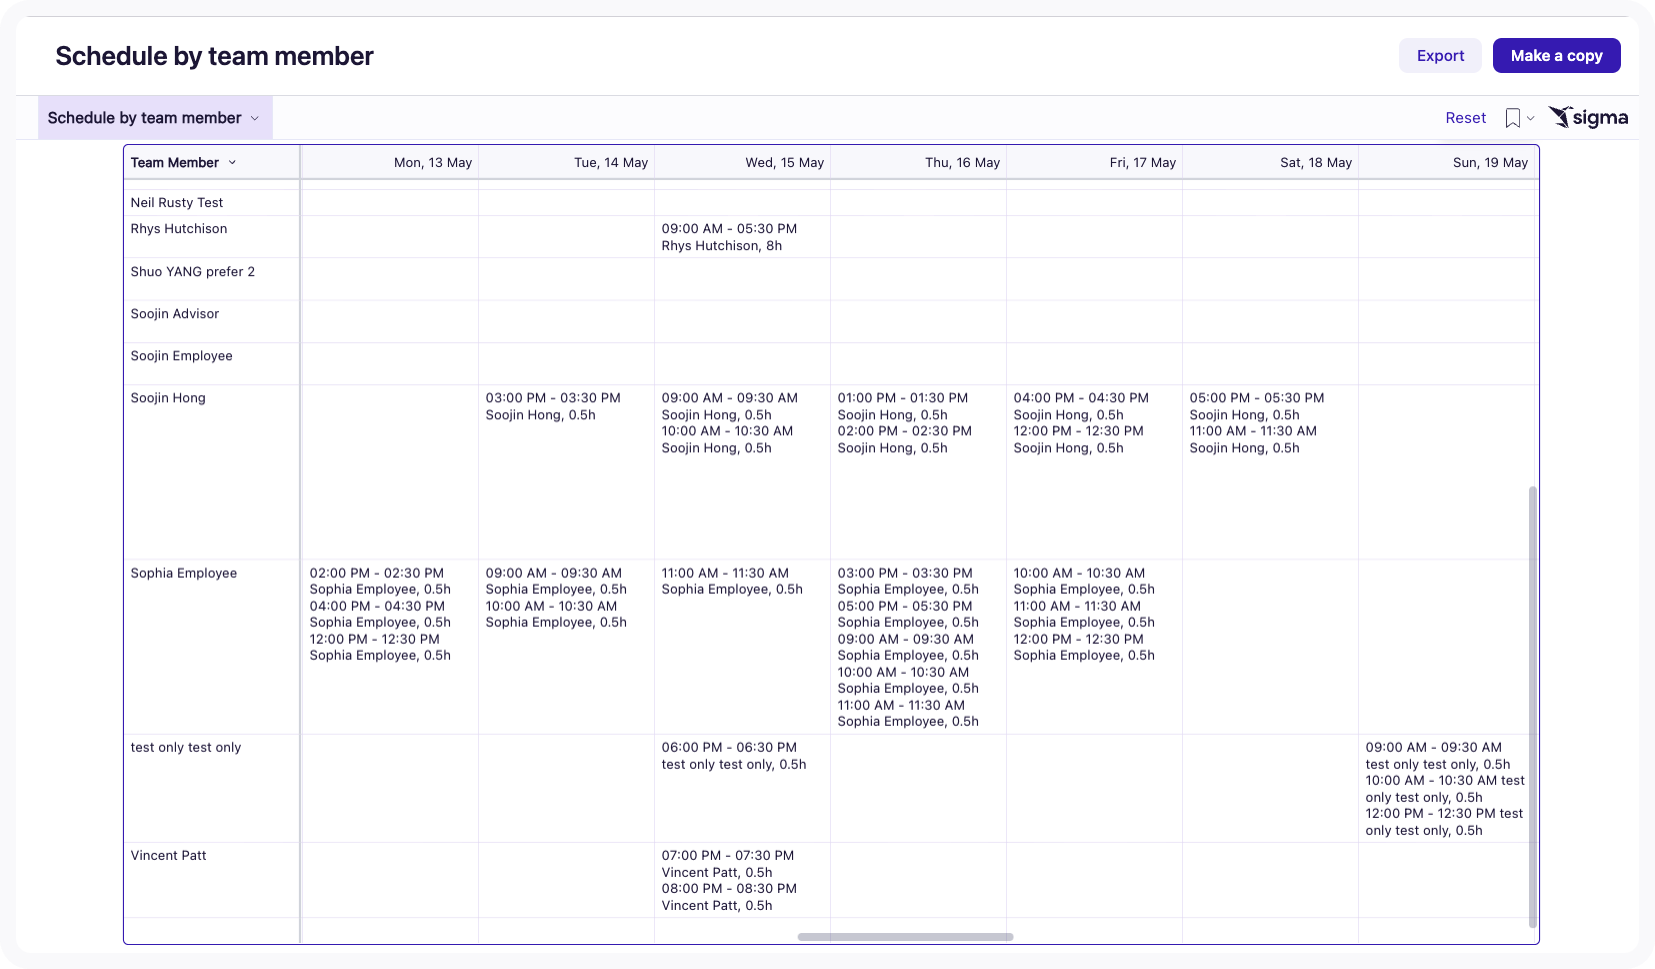
Task: Click the Make a copy button
Action: click(x=1556, y=55)
